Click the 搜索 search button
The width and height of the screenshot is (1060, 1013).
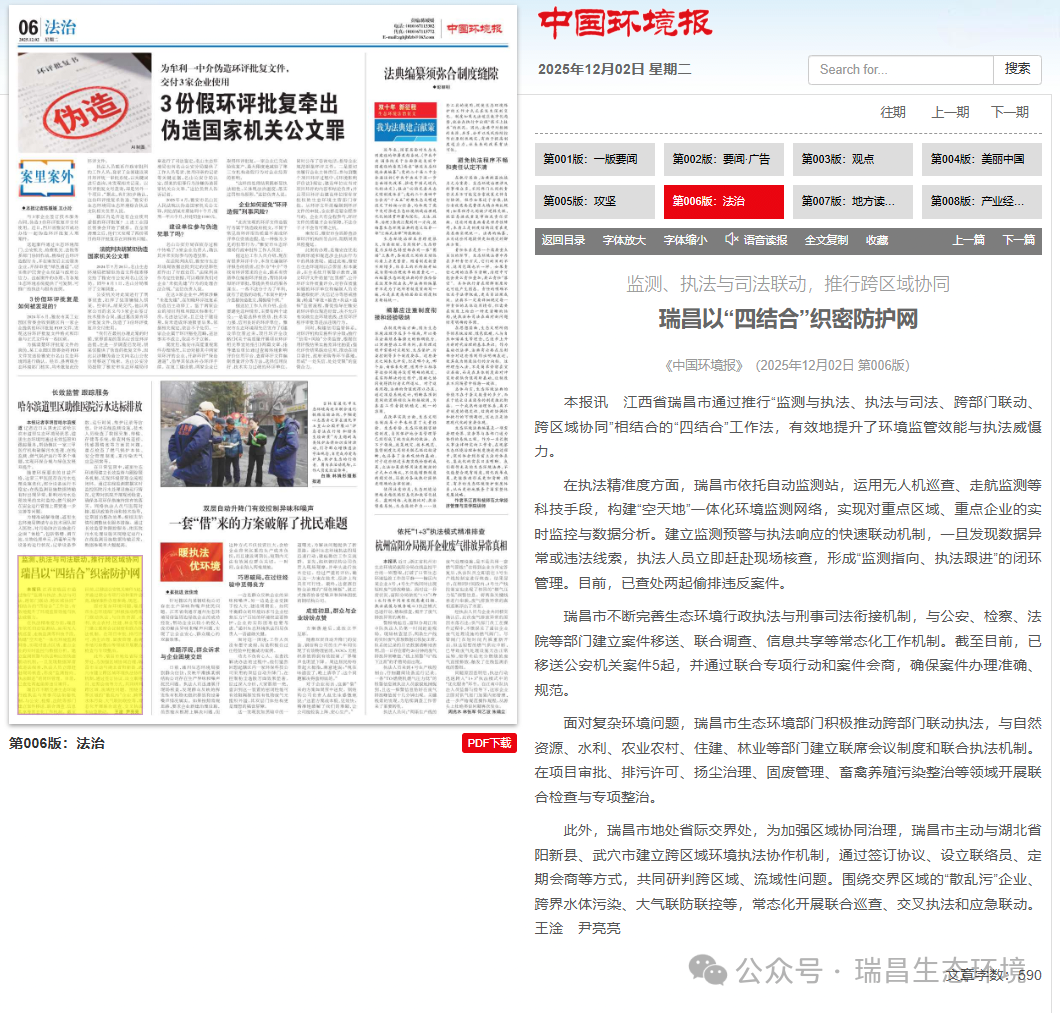[1017, 70]
